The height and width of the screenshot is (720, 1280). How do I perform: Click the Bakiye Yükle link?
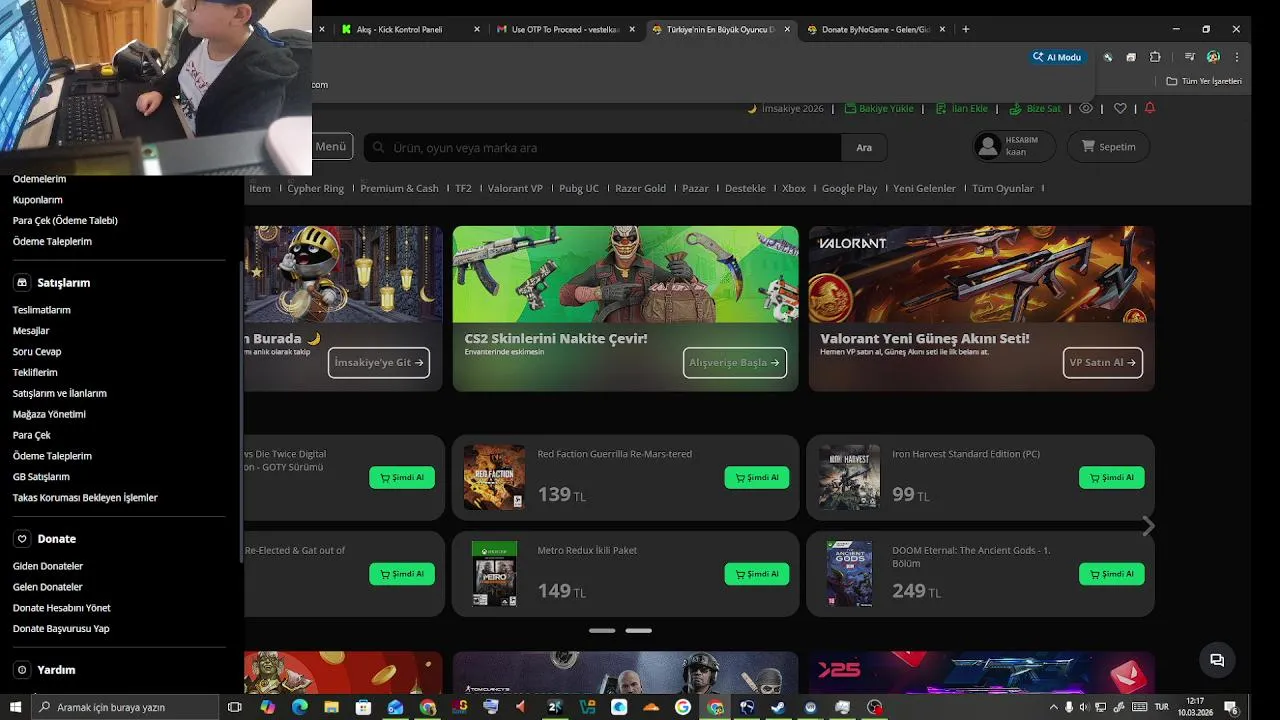click(879, 108)
